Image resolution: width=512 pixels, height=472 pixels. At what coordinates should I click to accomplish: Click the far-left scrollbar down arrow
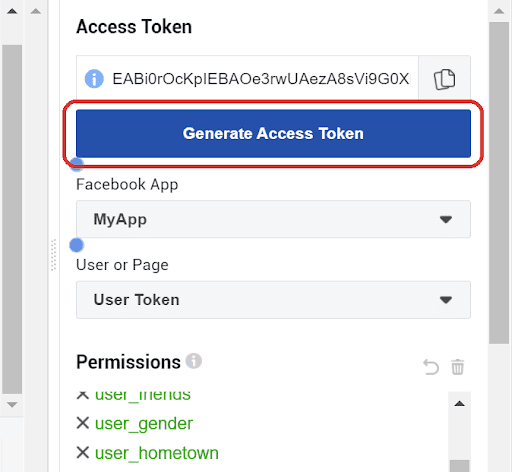(x=12, y=405)
